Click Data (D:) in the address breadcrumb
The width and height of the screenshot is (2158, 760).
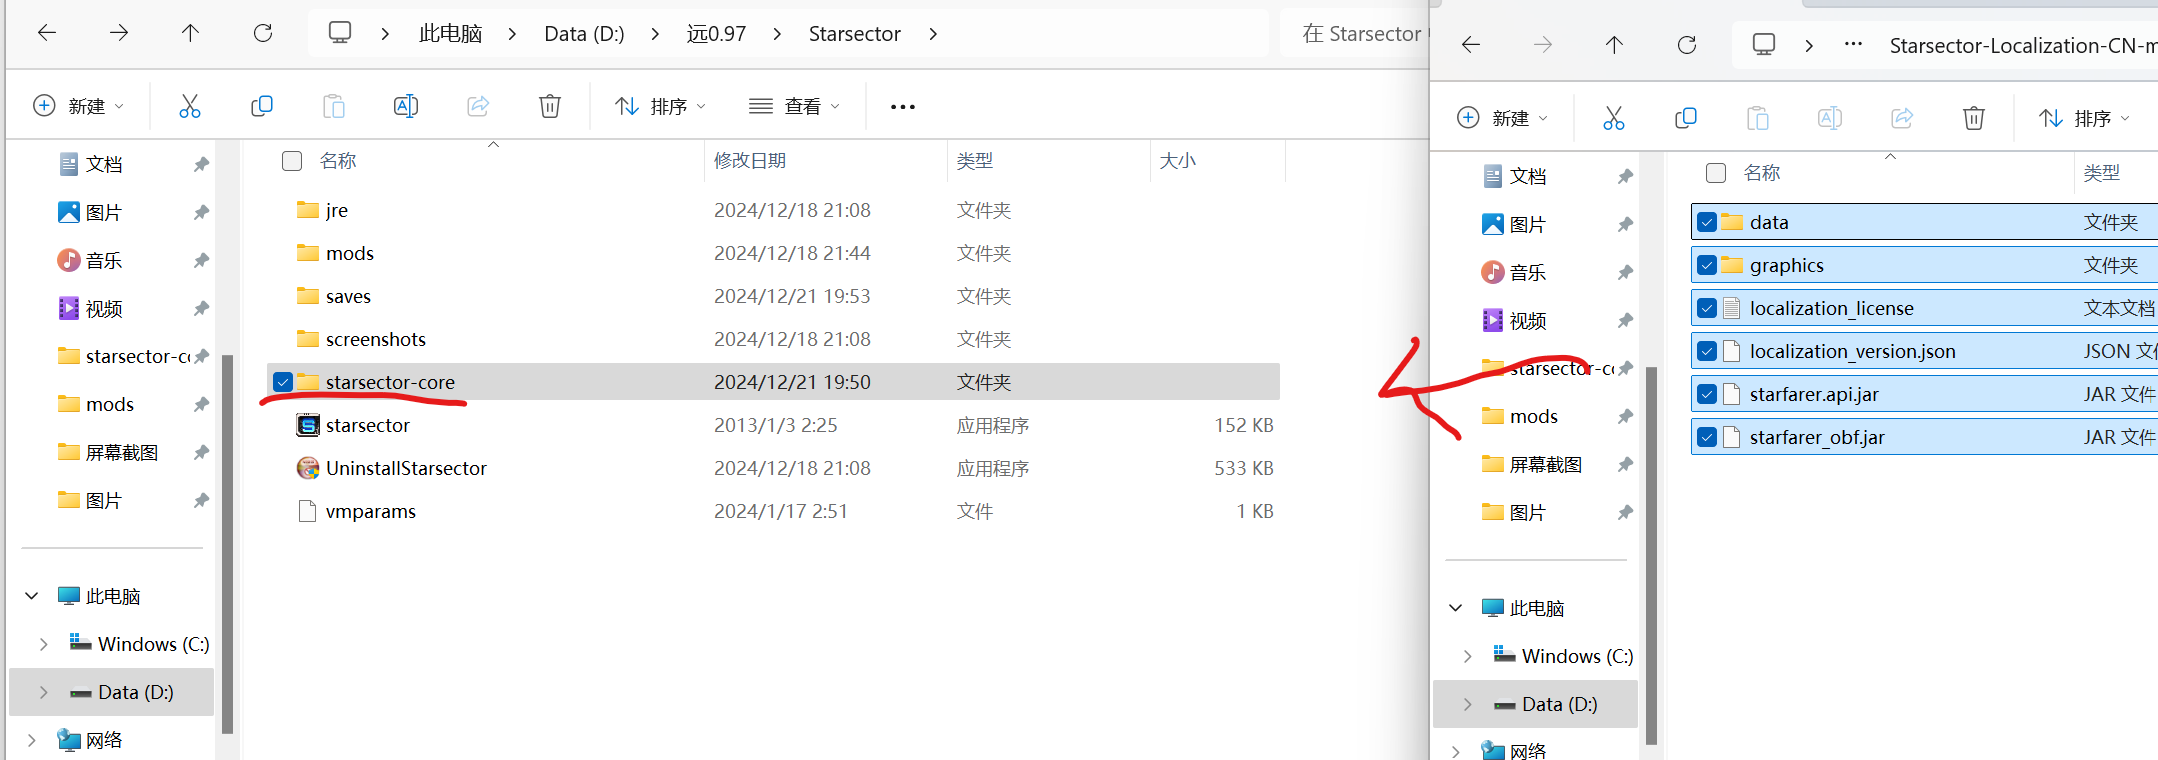click(584, 34)
